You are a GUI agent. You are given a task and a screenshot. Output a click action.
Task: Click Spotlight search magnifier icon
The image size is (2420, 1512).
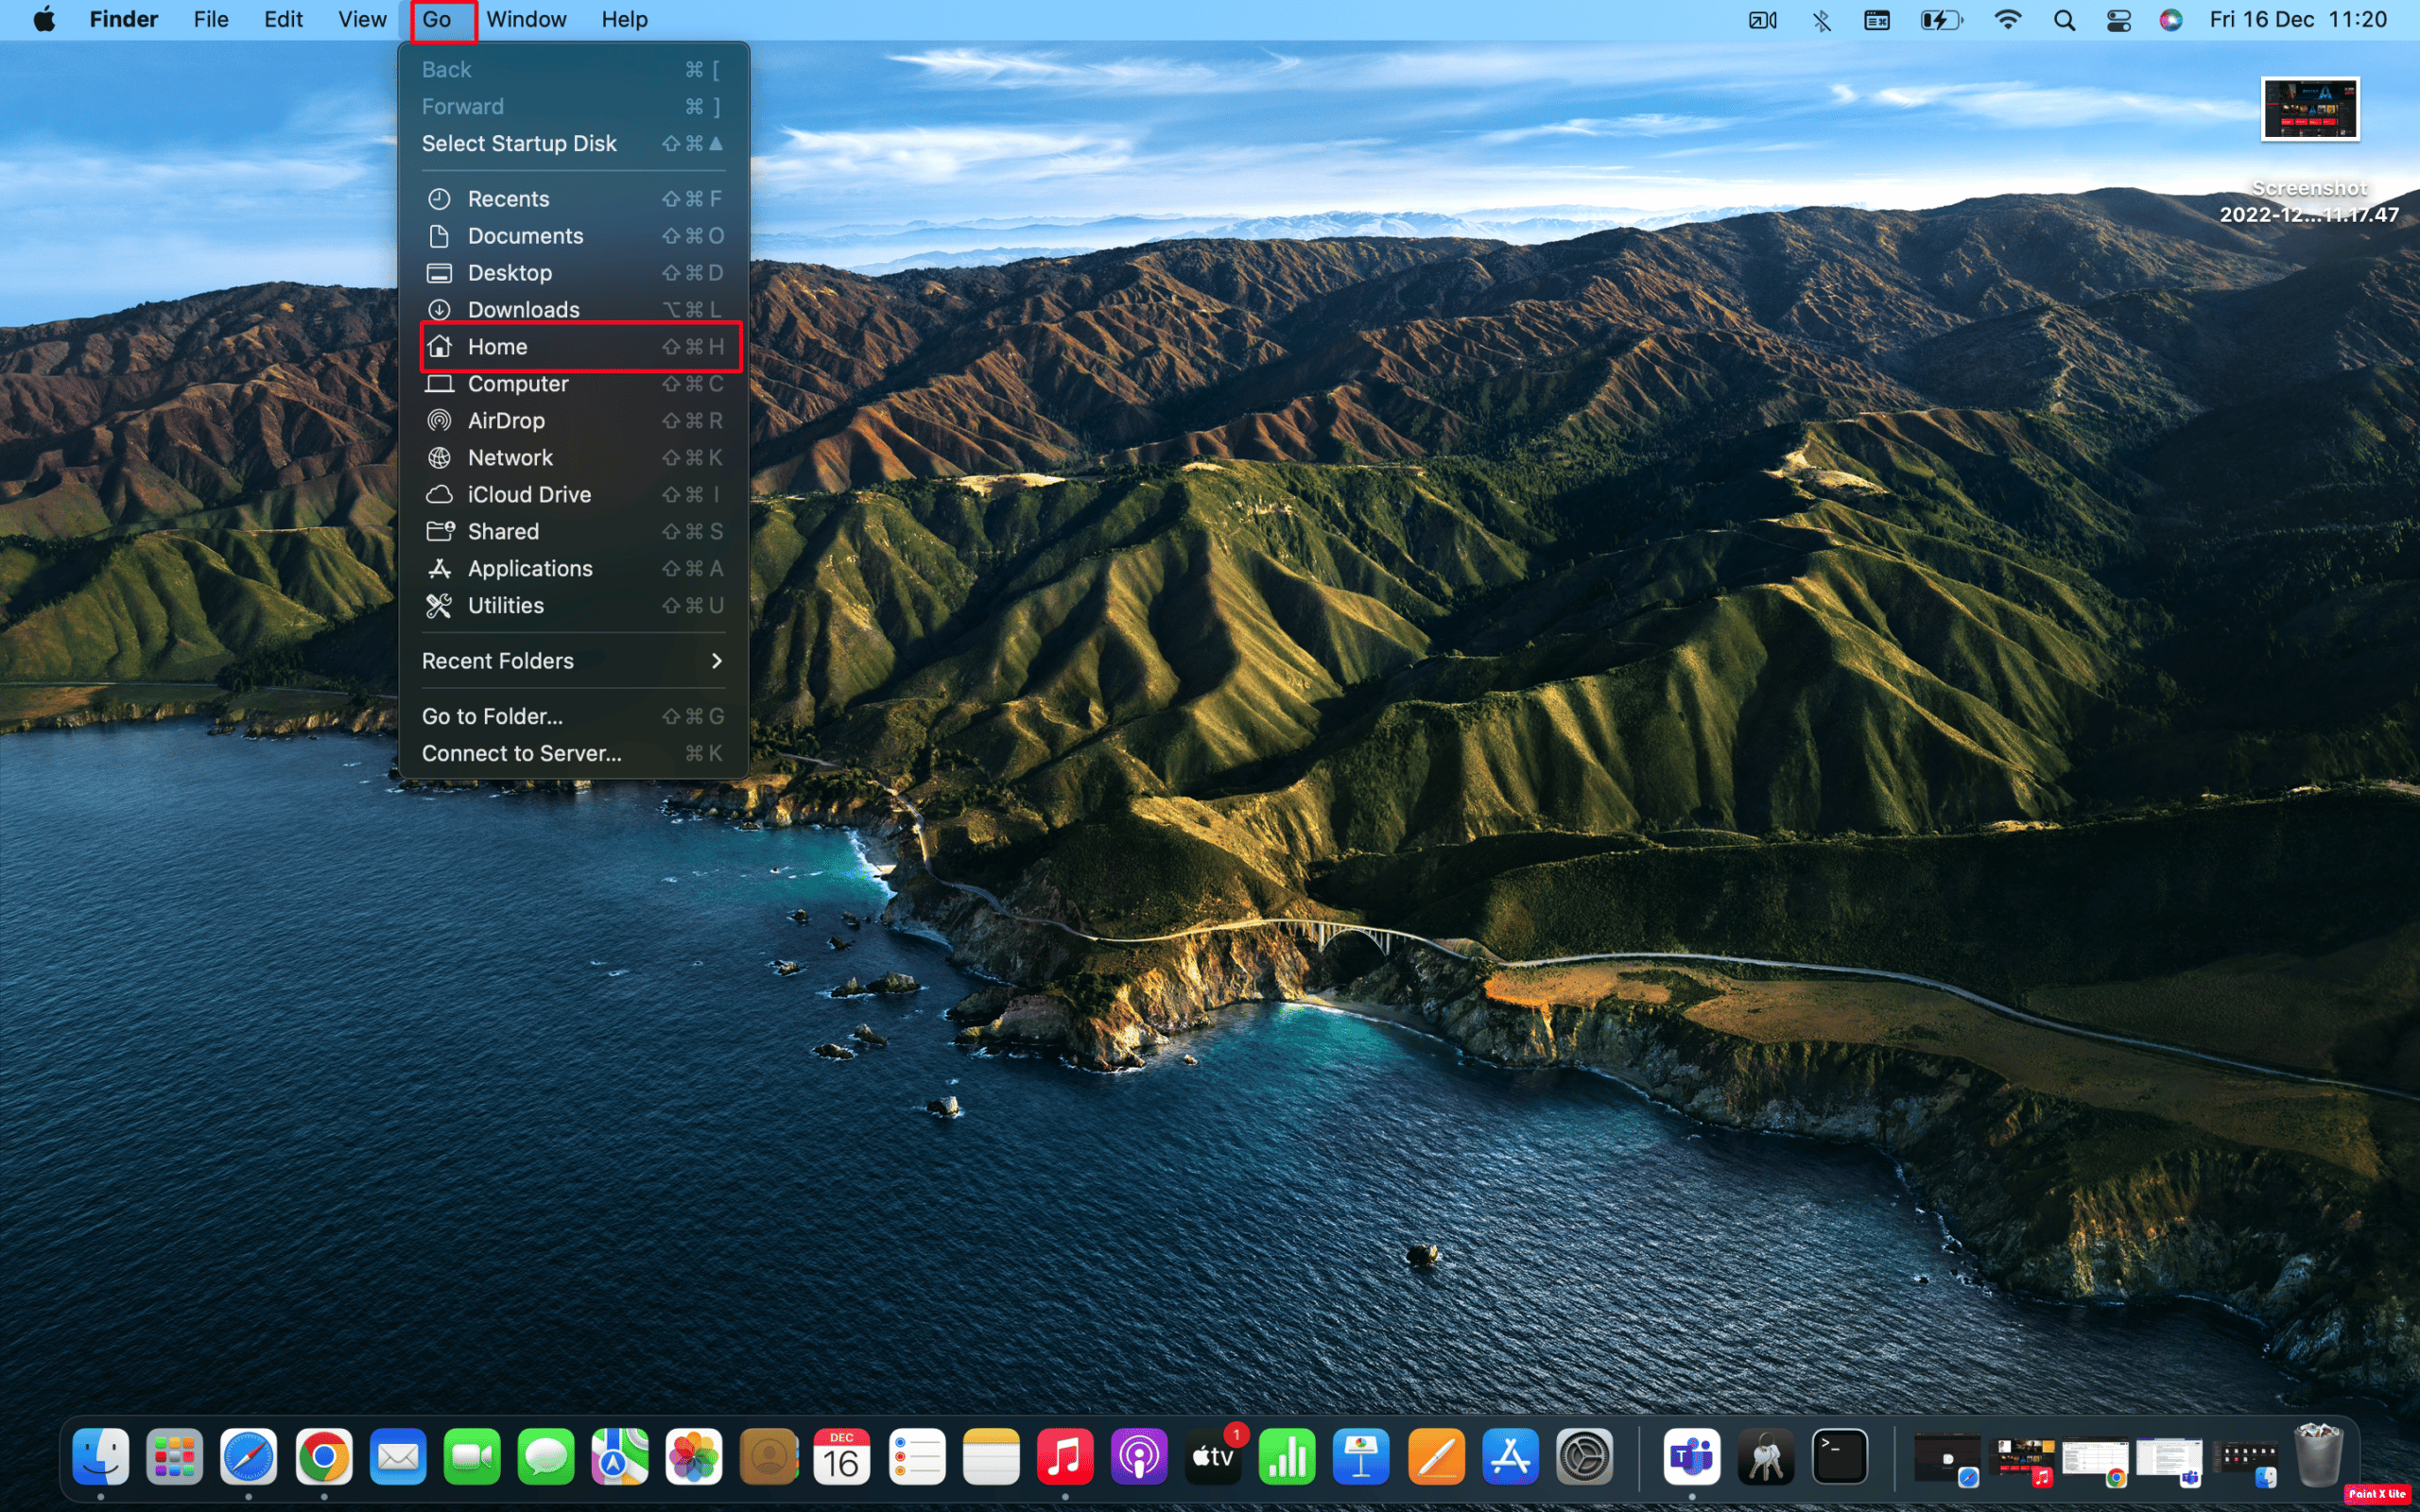(x=2064, y=20)
